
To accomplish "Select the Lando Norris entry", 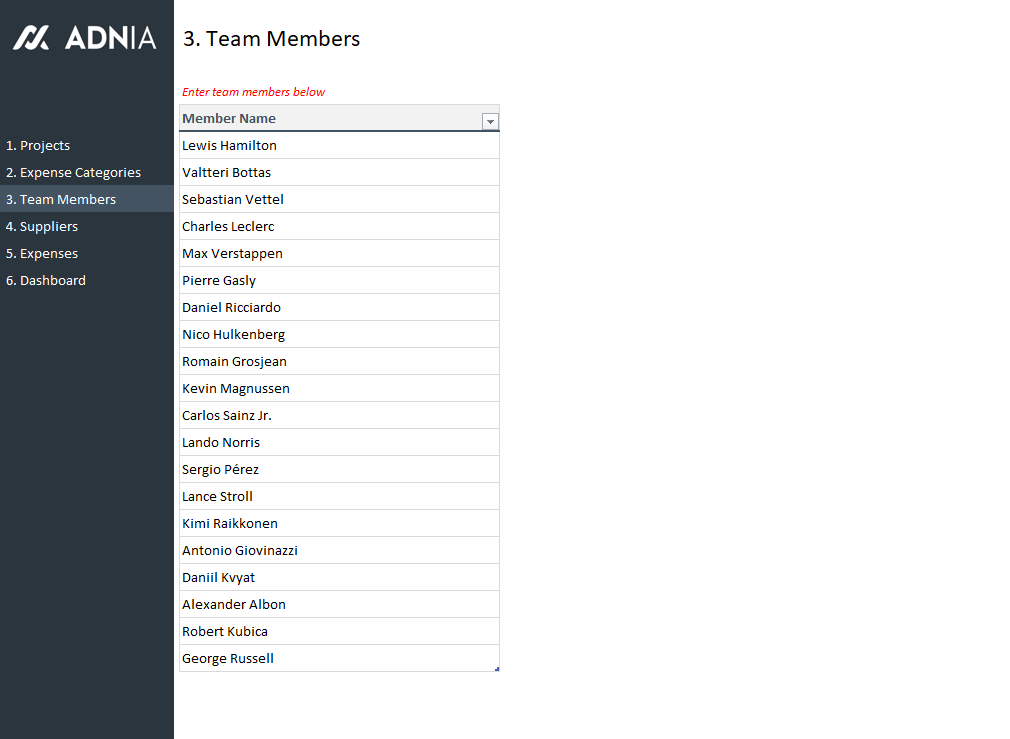I will tap(221, 443).
